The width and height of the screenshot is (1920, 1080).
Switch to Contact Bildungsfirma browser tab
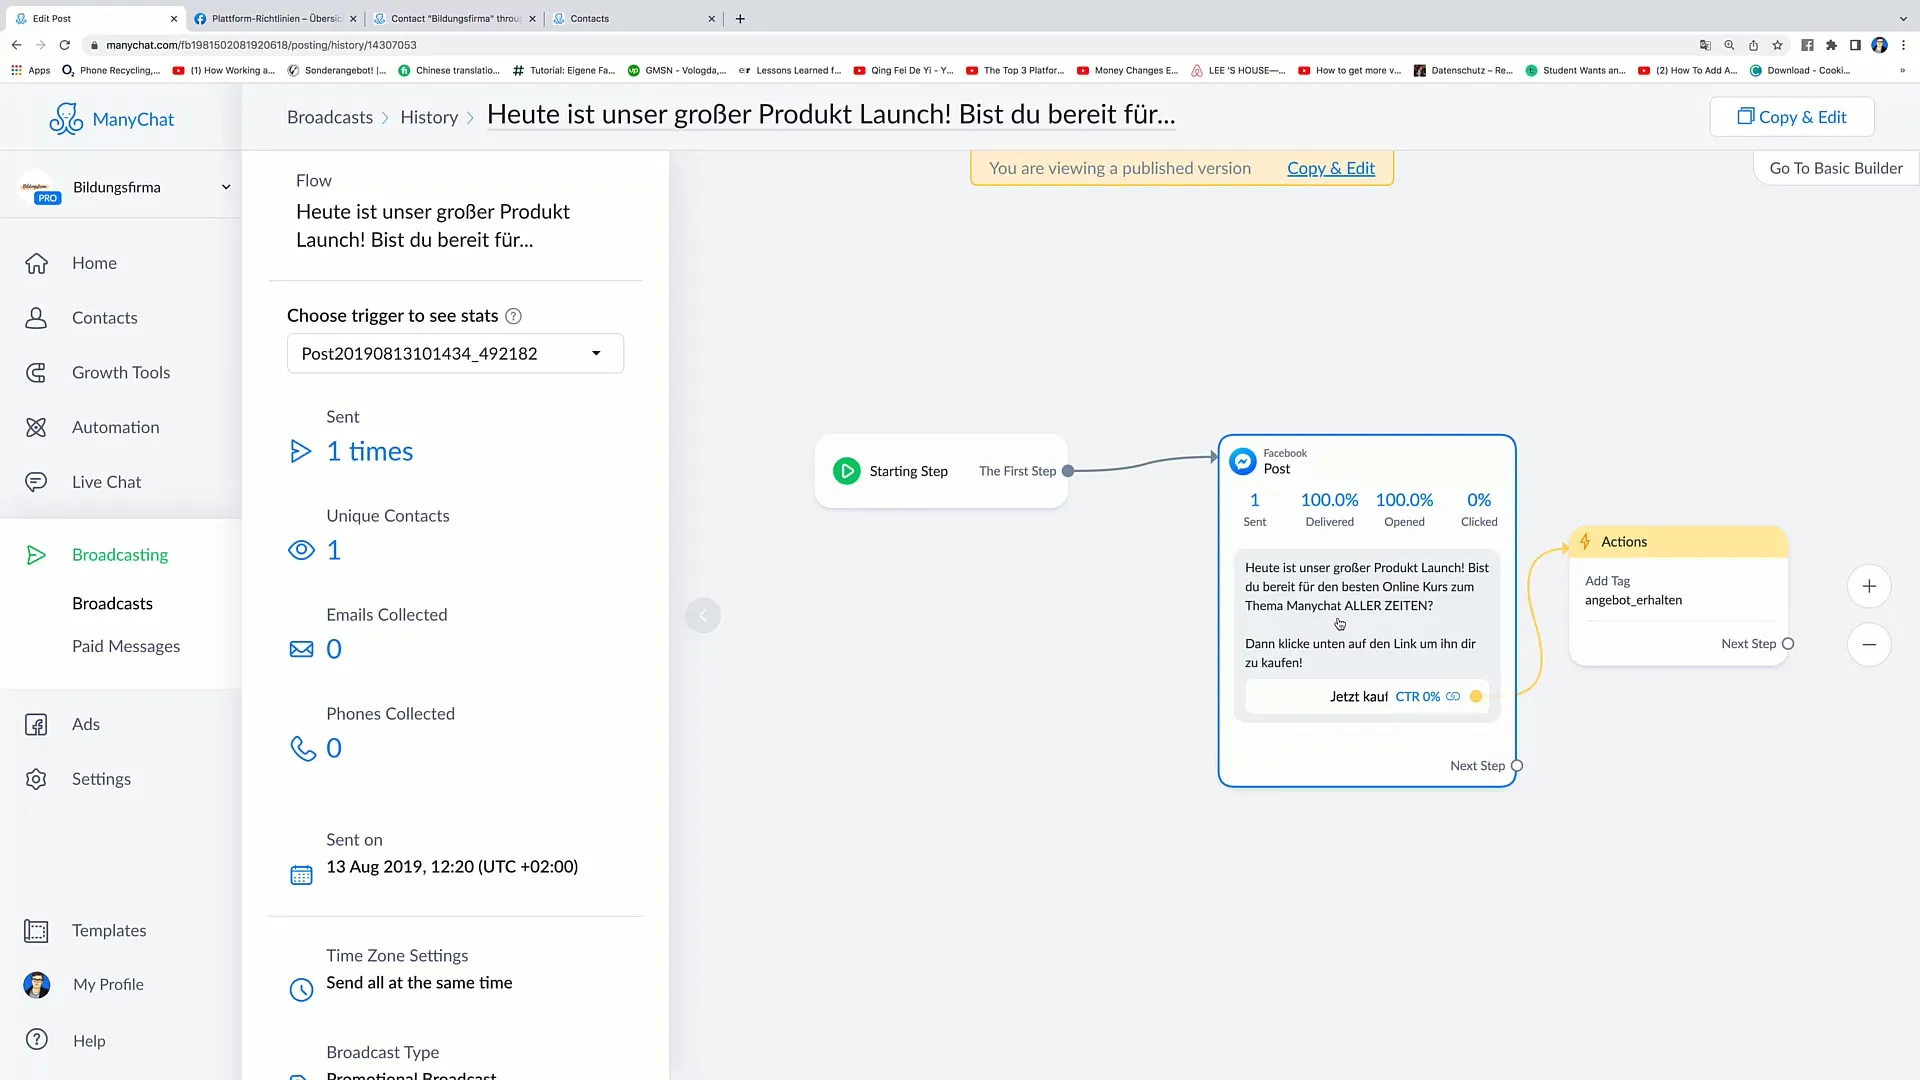(455, 18)
